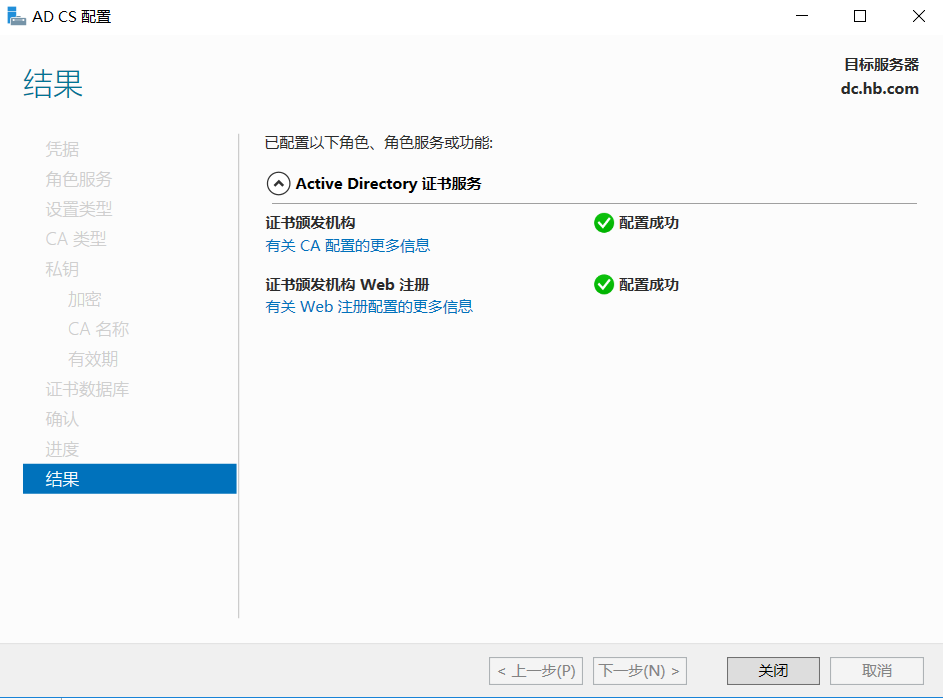Viewport: 943px width, 700px height.
Task: Close the AD CS 配置 window with X
Action: (x=918, y=16)
